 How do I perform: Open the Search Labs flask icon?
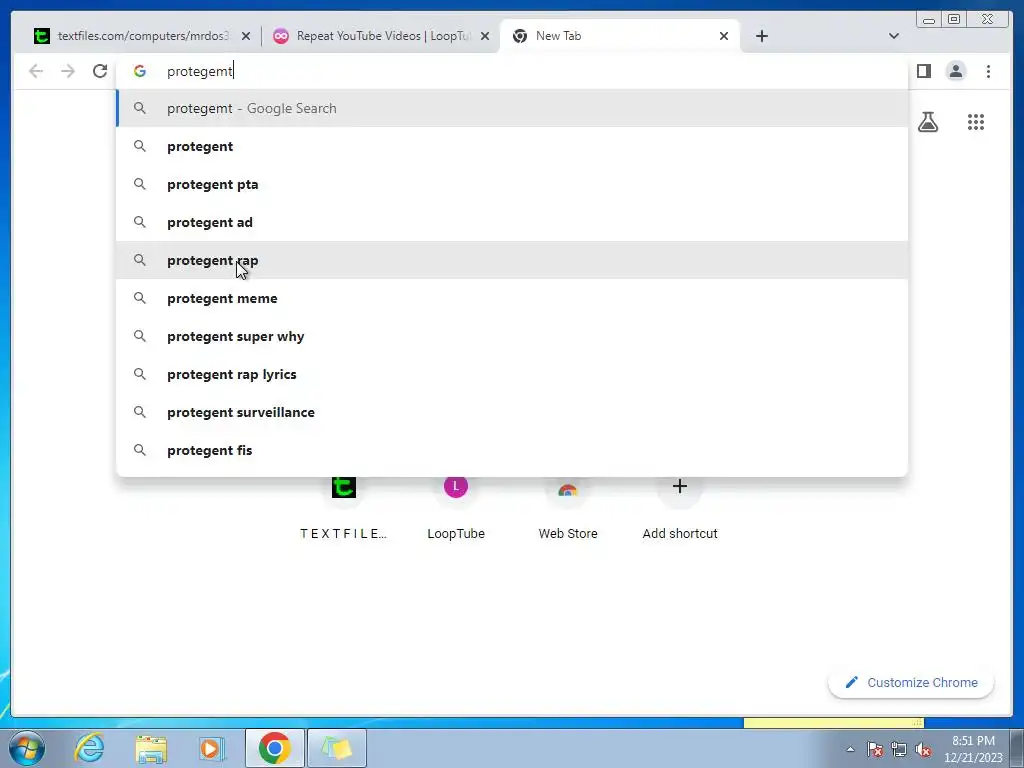click(x=928, y=122)
